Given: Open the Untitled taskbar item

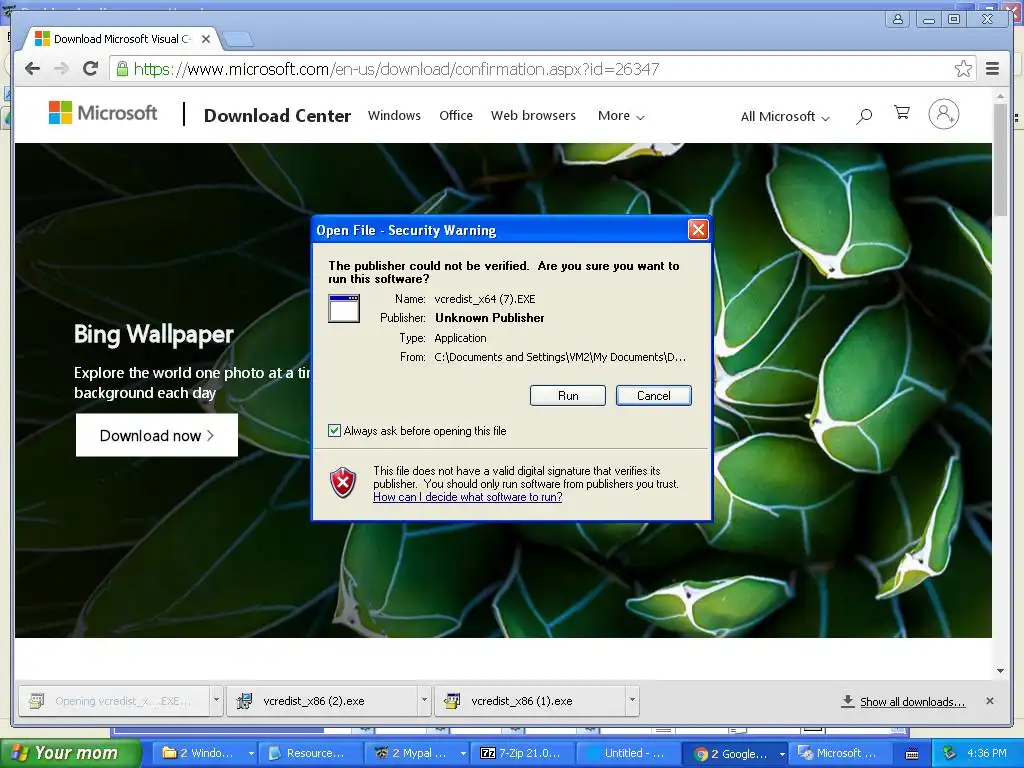Looking at the screenshot, I should point(628,753).
